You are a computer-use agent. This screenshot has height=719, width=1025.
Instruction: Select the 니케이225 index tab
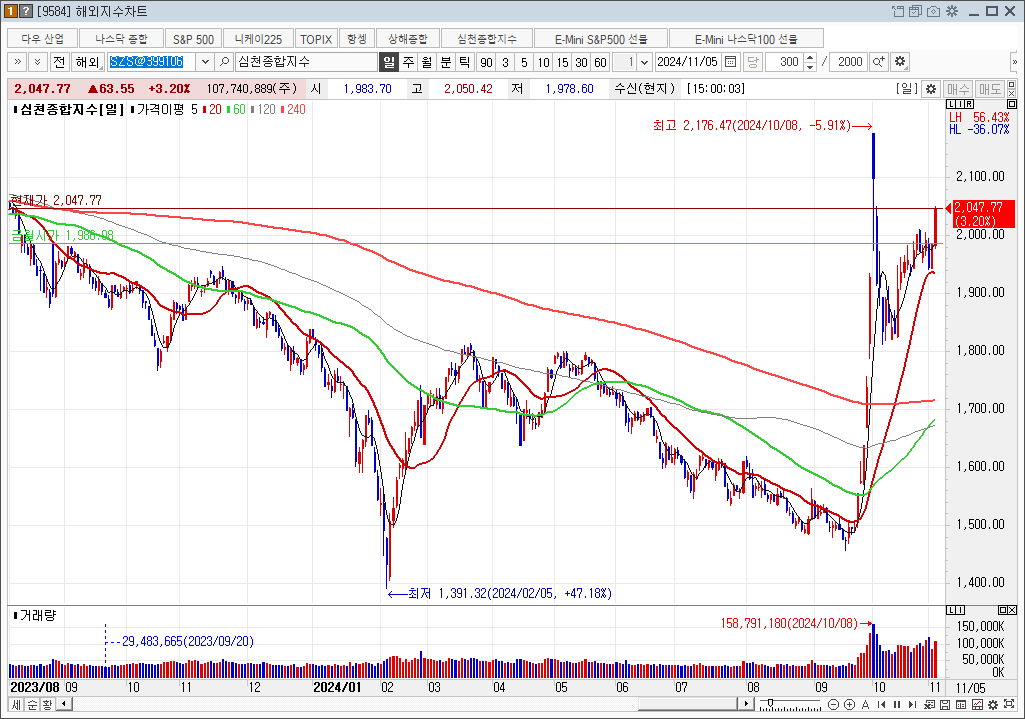pos(258,39)
